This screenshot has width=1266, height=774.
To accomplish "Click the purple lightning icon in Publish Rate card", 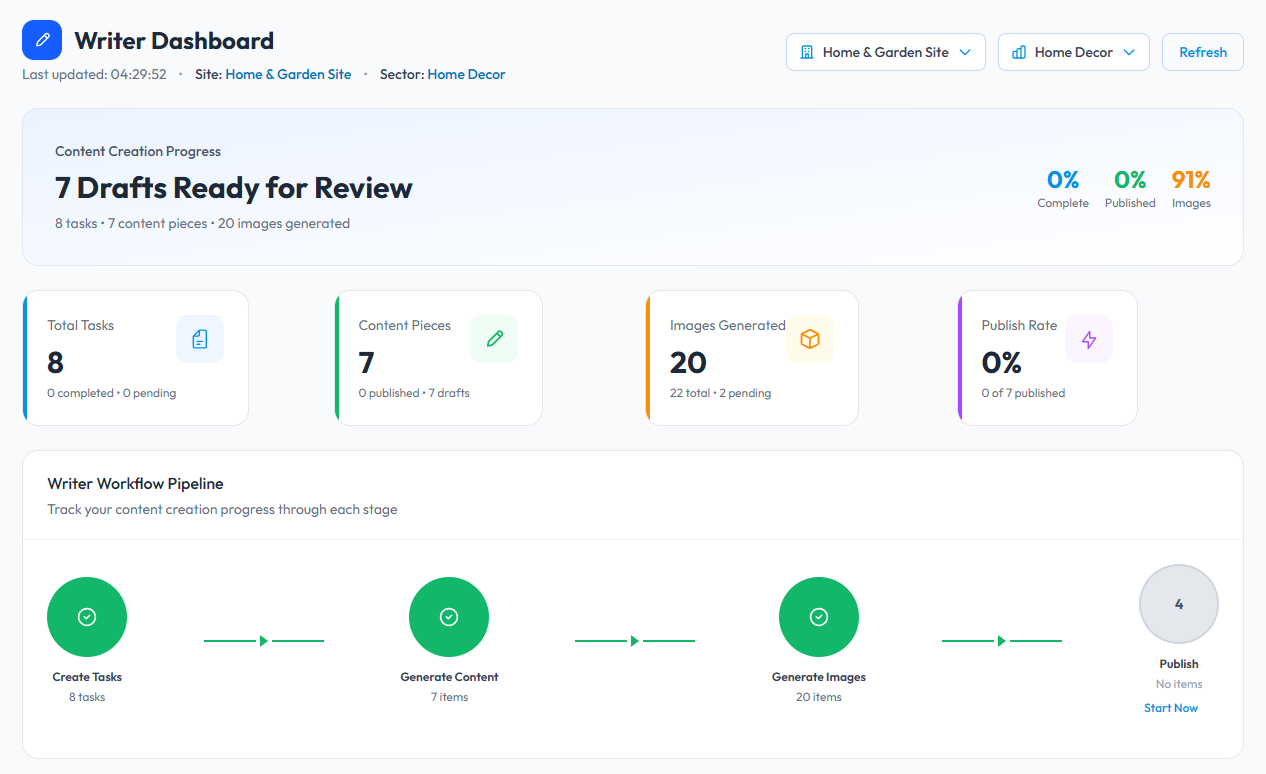I will [1089, 339].
